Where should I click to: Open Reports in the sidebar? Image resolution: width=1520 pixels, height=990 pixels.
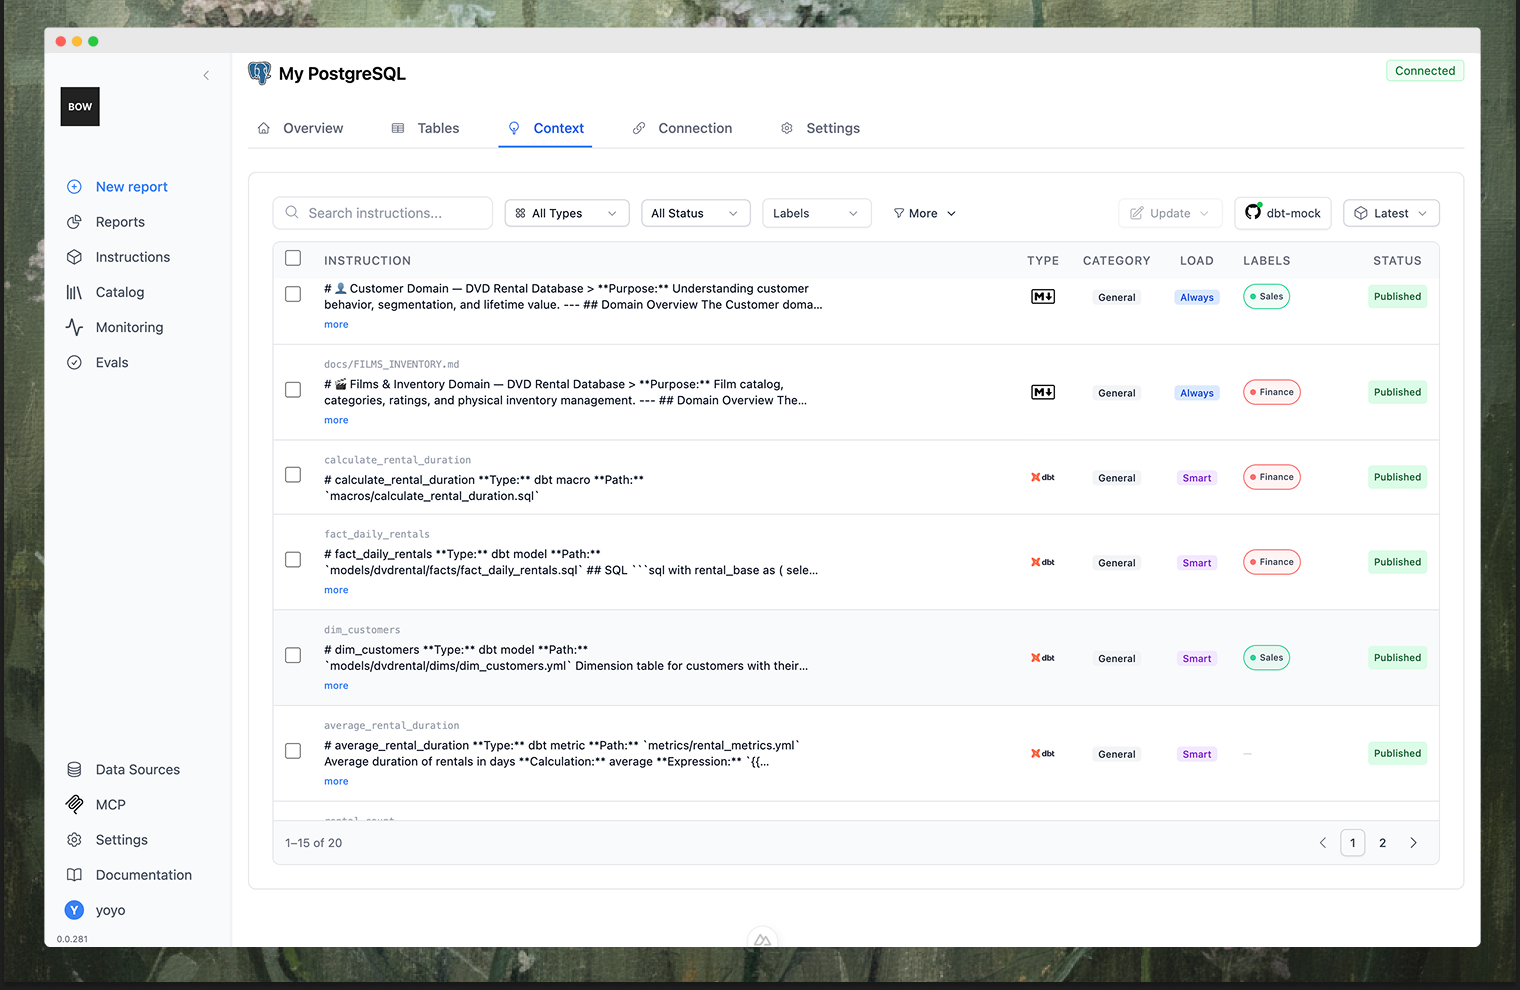[120, 222]
